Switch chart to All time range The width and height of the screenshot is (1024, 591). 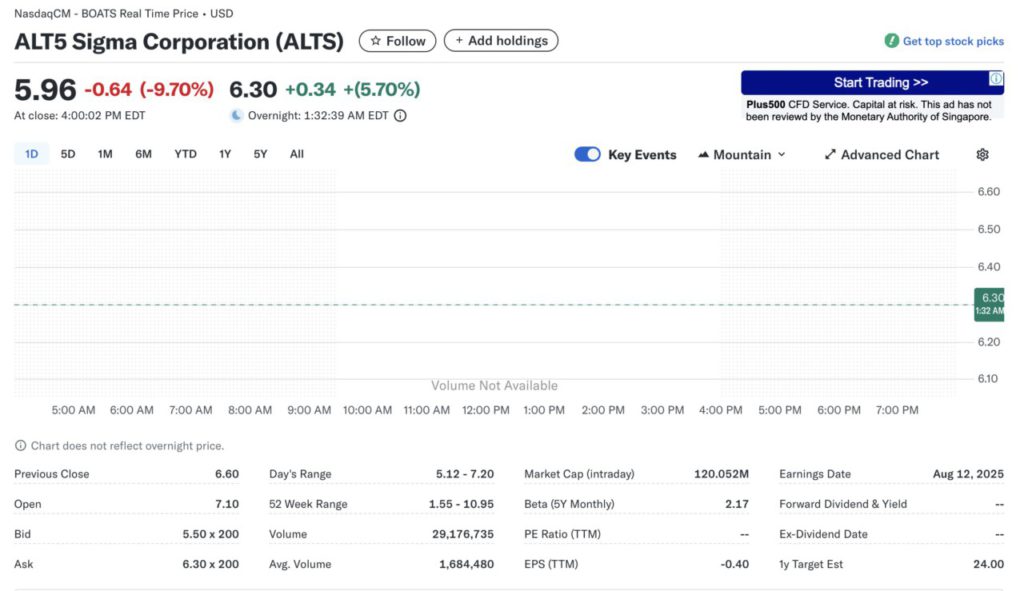coord(297,154)
